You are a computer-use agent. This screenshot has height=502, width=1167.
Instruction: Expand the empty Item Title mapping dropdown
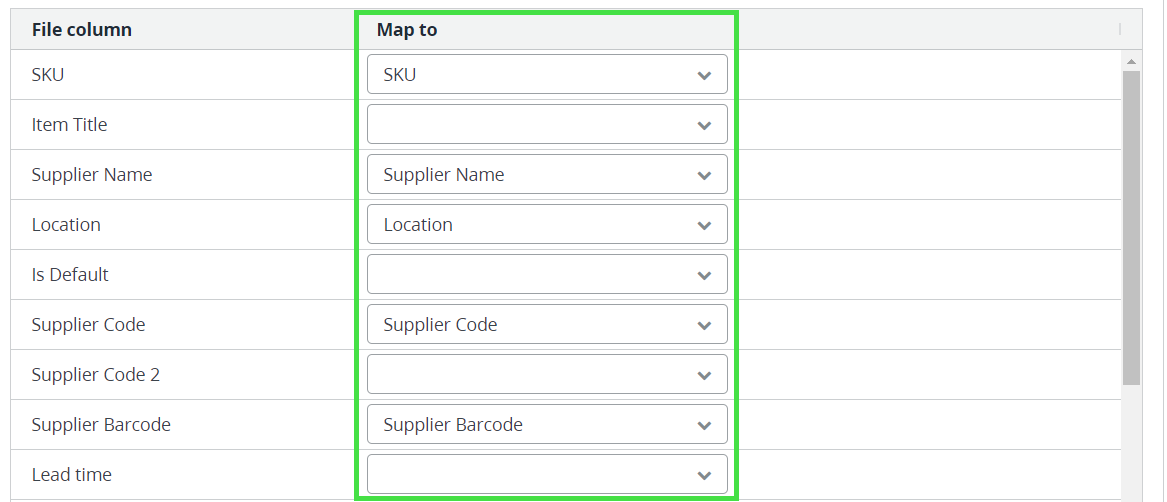546,125
